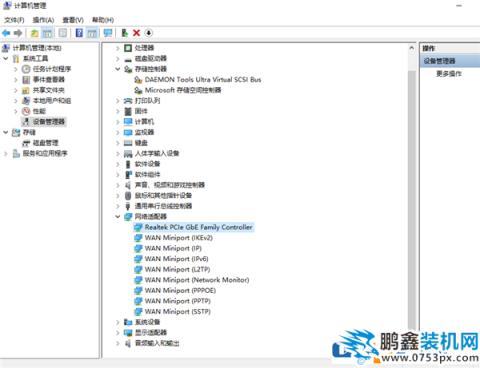Open the 帮助(H) menu
480x368 pixels.
103,20
